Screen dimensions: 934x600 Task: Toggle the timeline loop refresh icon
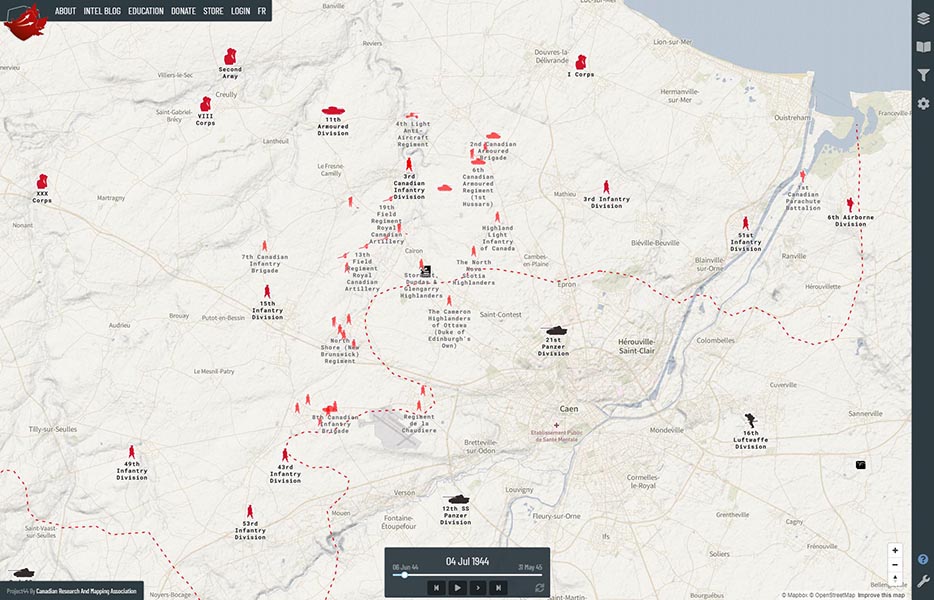(540, 588)
